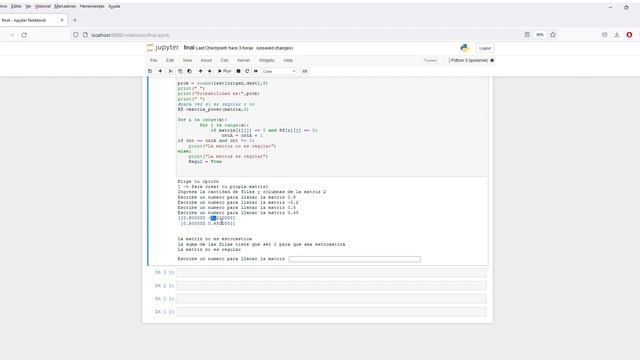Reload the page in Firefox
640x360 pixels.
coord(24,35)
